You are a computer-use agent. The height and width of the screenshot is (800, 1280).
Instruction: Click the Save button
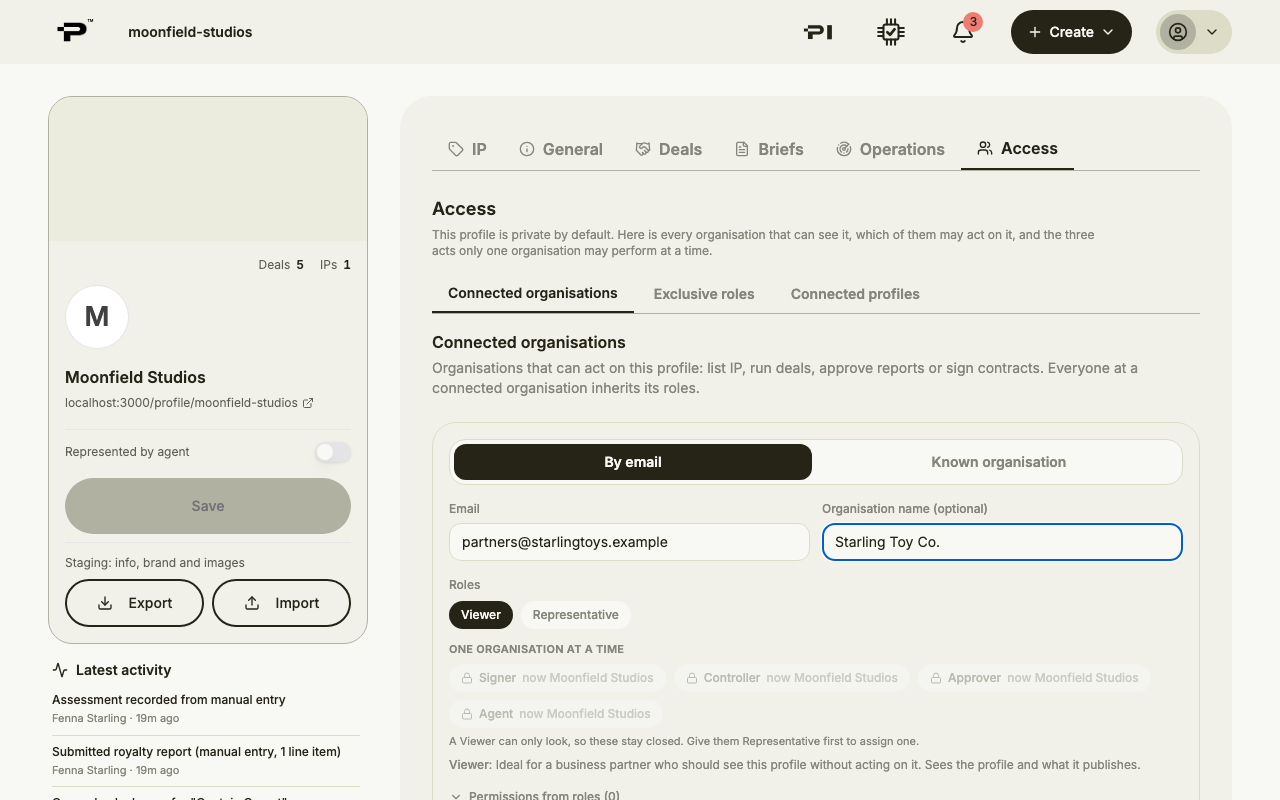[x=208, y=506]
